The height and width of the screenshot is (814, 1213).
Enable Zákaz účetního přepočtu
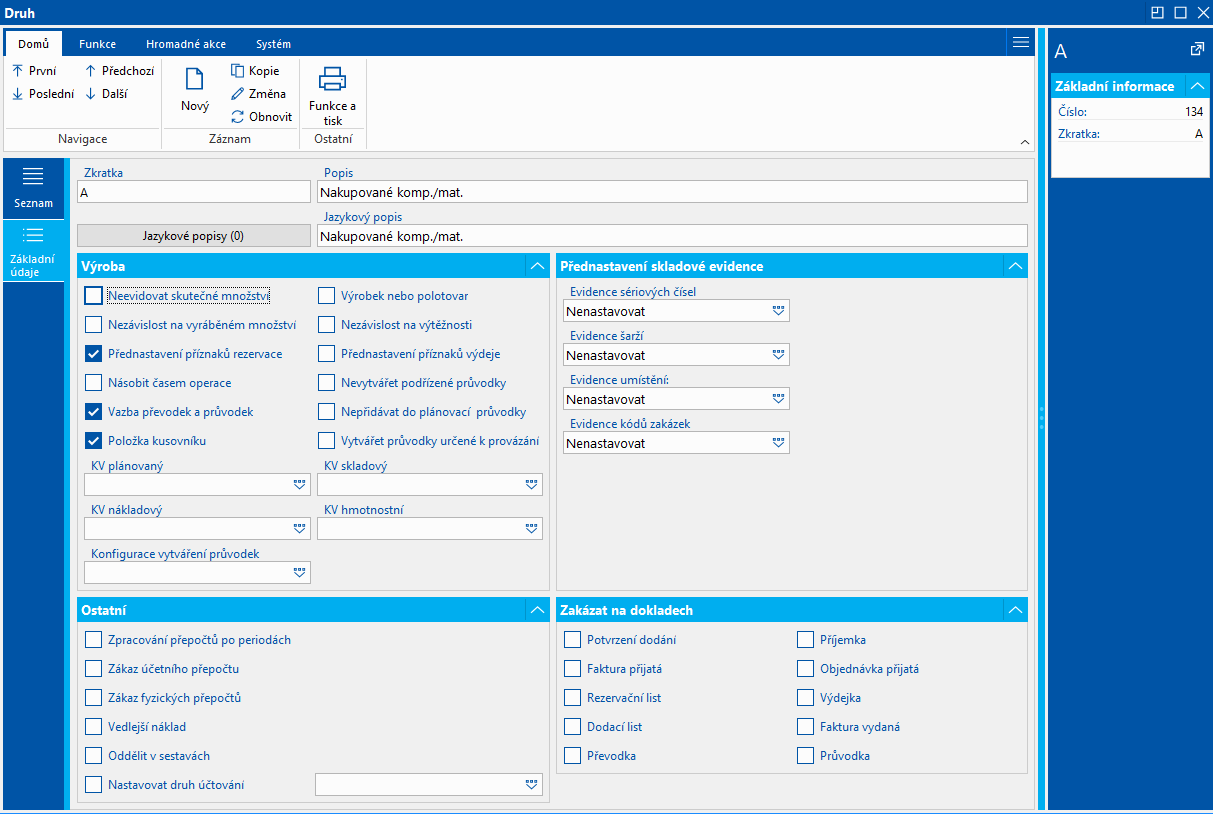(x=93, y=669)
